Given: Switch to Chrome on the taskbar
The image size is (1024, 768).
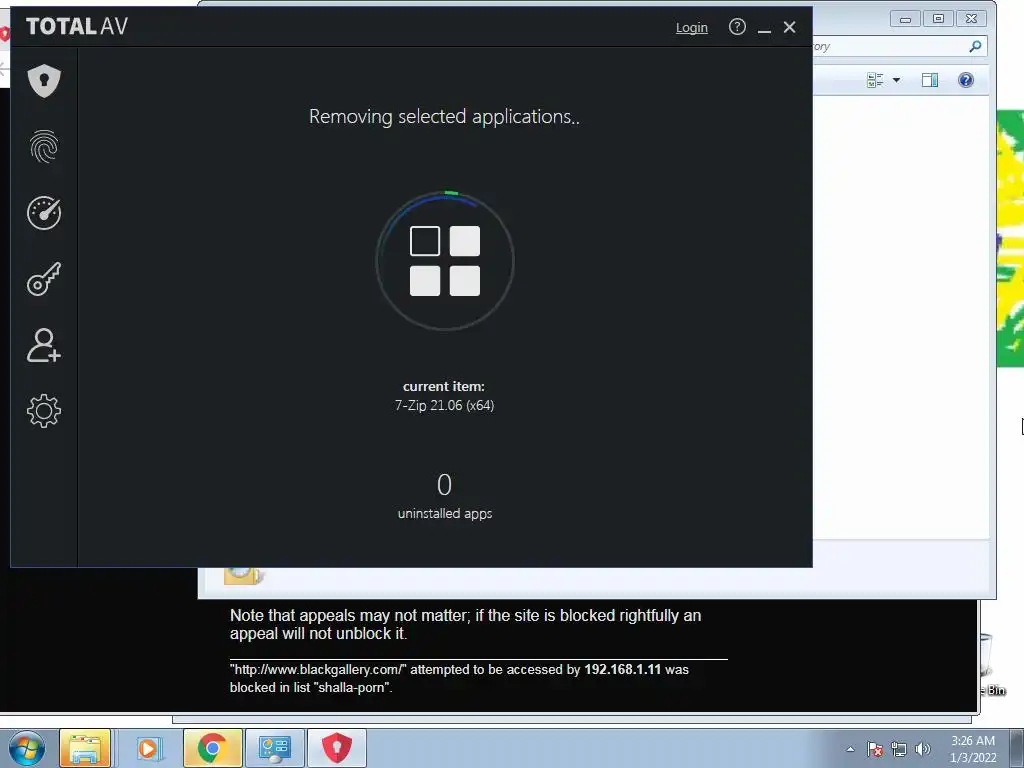Looking at the screenshot, I should 212,748.
